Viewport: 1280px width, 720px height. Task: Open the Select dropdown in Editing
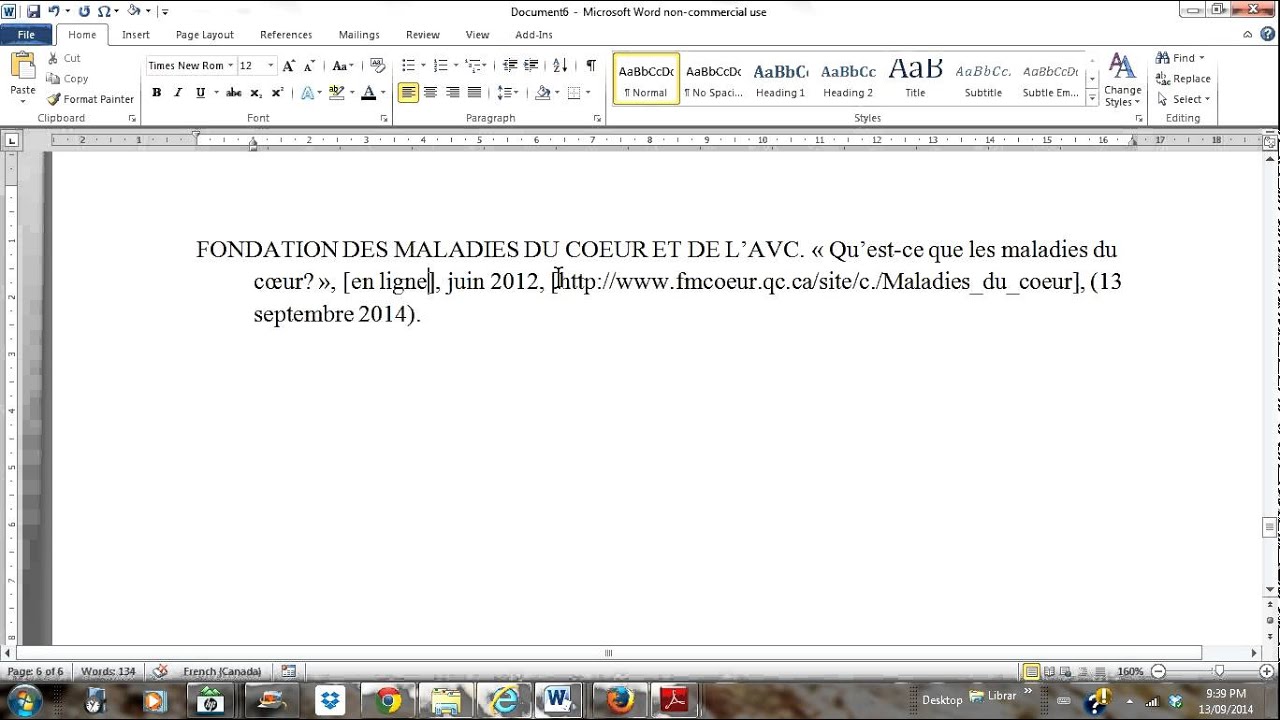(1183, 99)
